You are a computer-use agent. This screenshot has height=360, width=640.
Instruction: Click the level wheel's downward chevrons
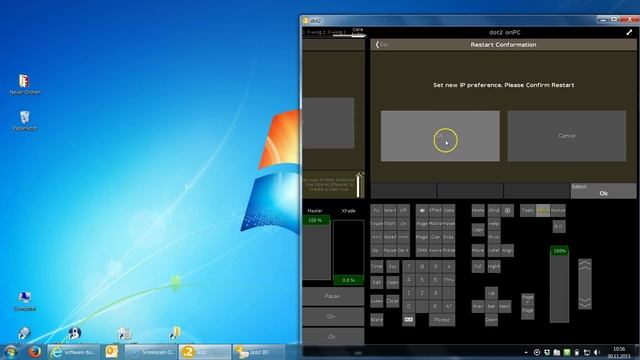[584, 302]
